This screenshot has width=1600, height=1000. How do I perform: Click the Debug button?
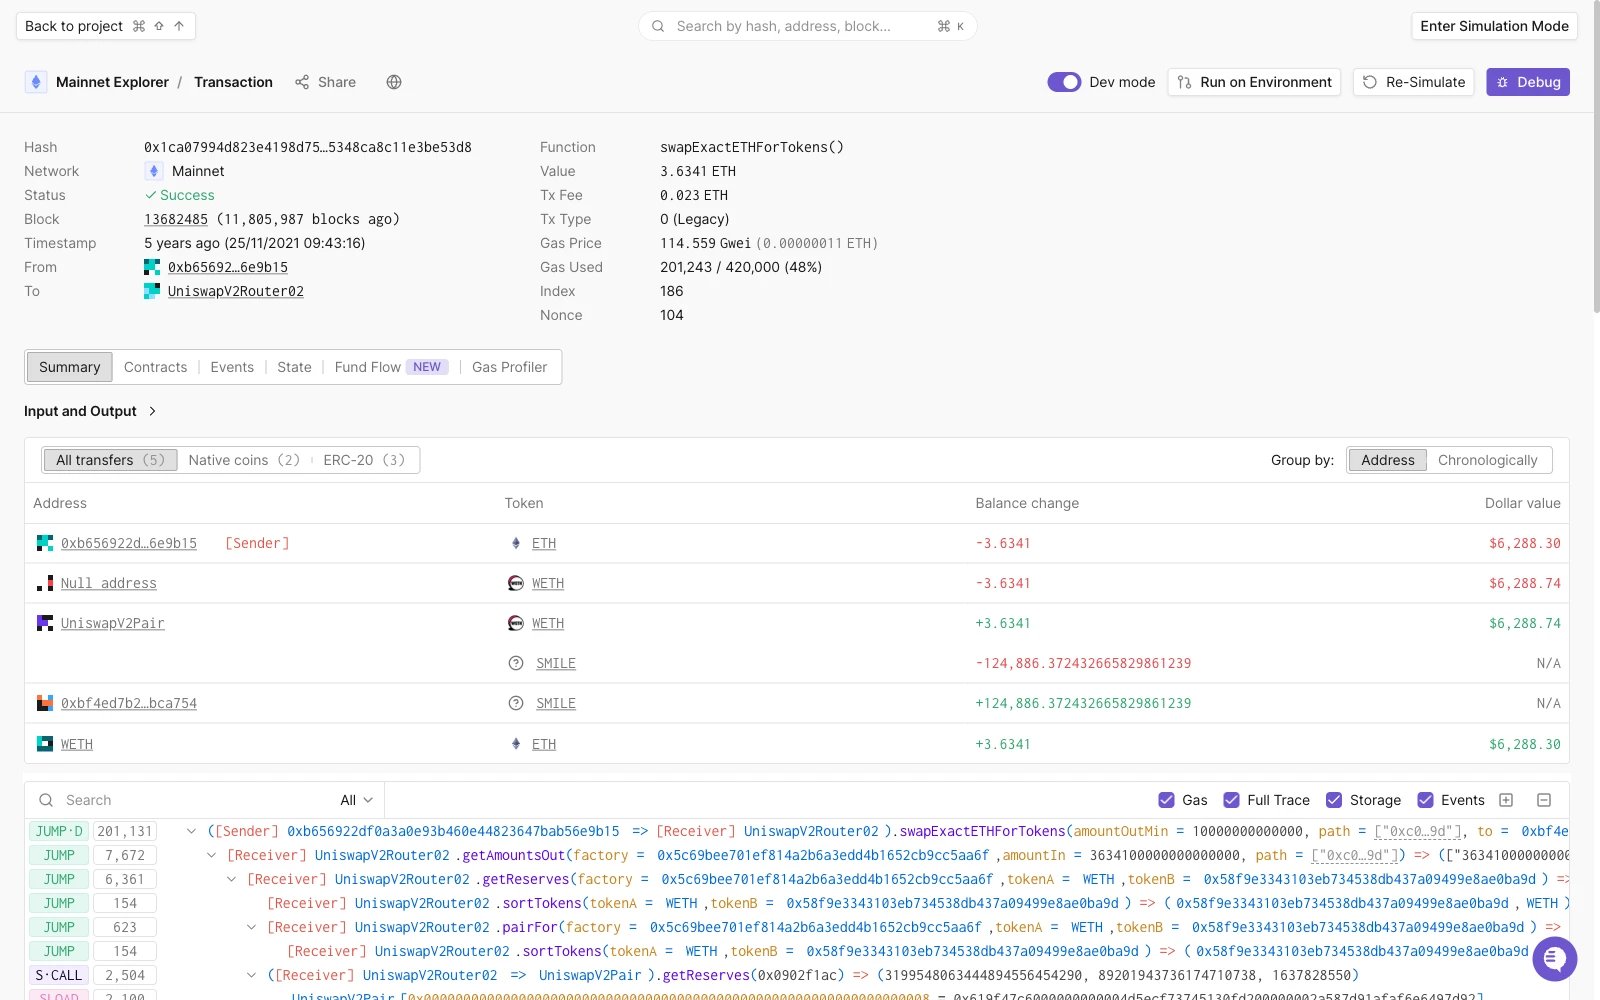1528,82
